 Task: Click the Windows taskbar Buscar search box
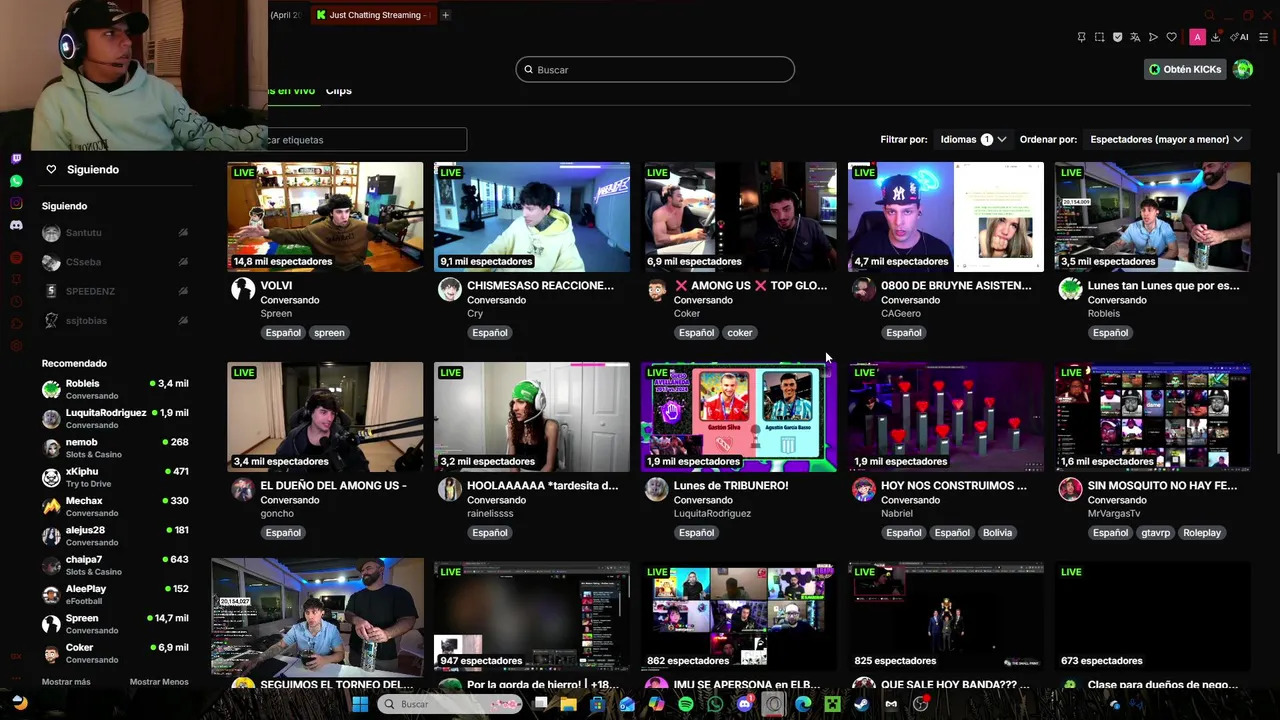click(x=452, y=704)
